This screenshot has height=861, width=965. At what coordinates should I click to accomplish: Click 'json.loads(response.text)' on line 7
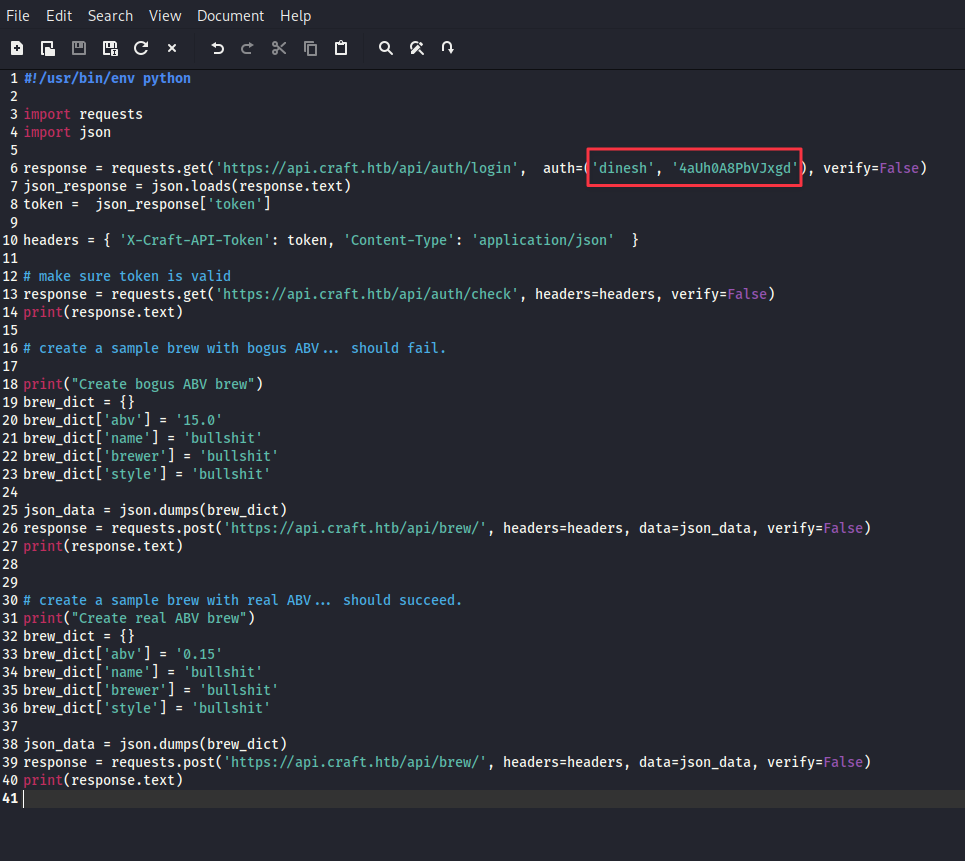click(x=251, y=186)
